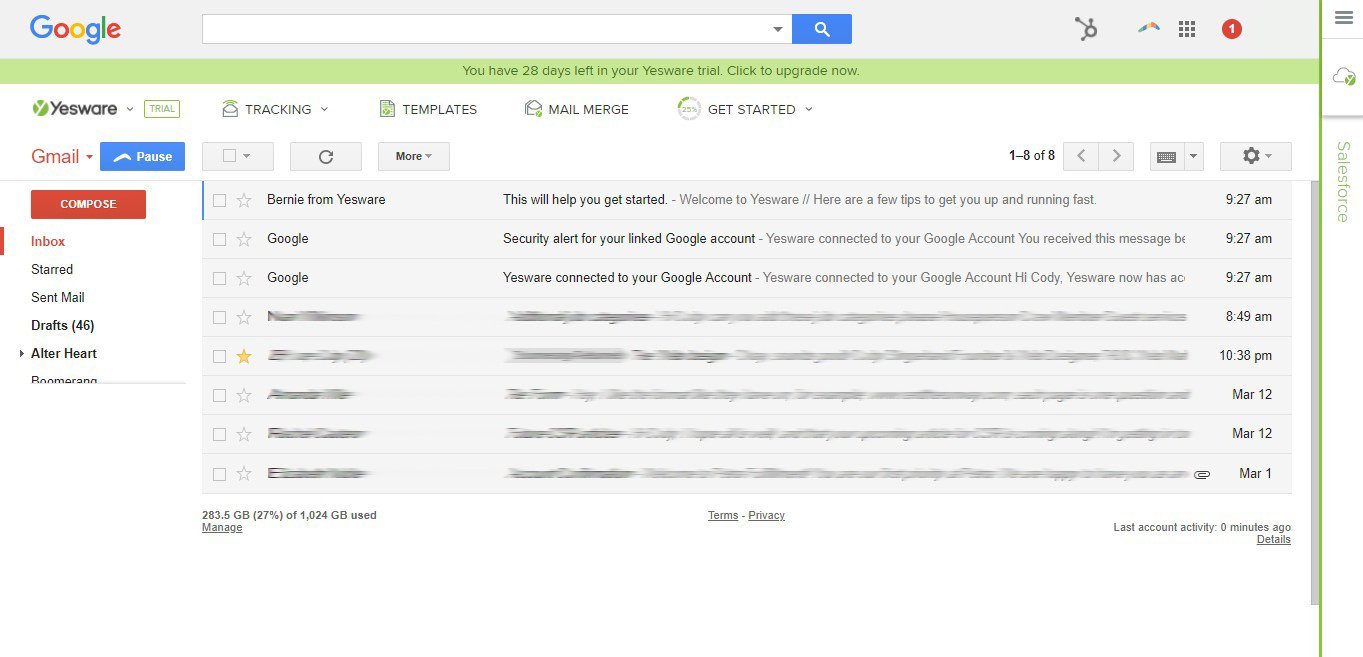
Task: Star the Security alert email
Action: coord(244,239)
